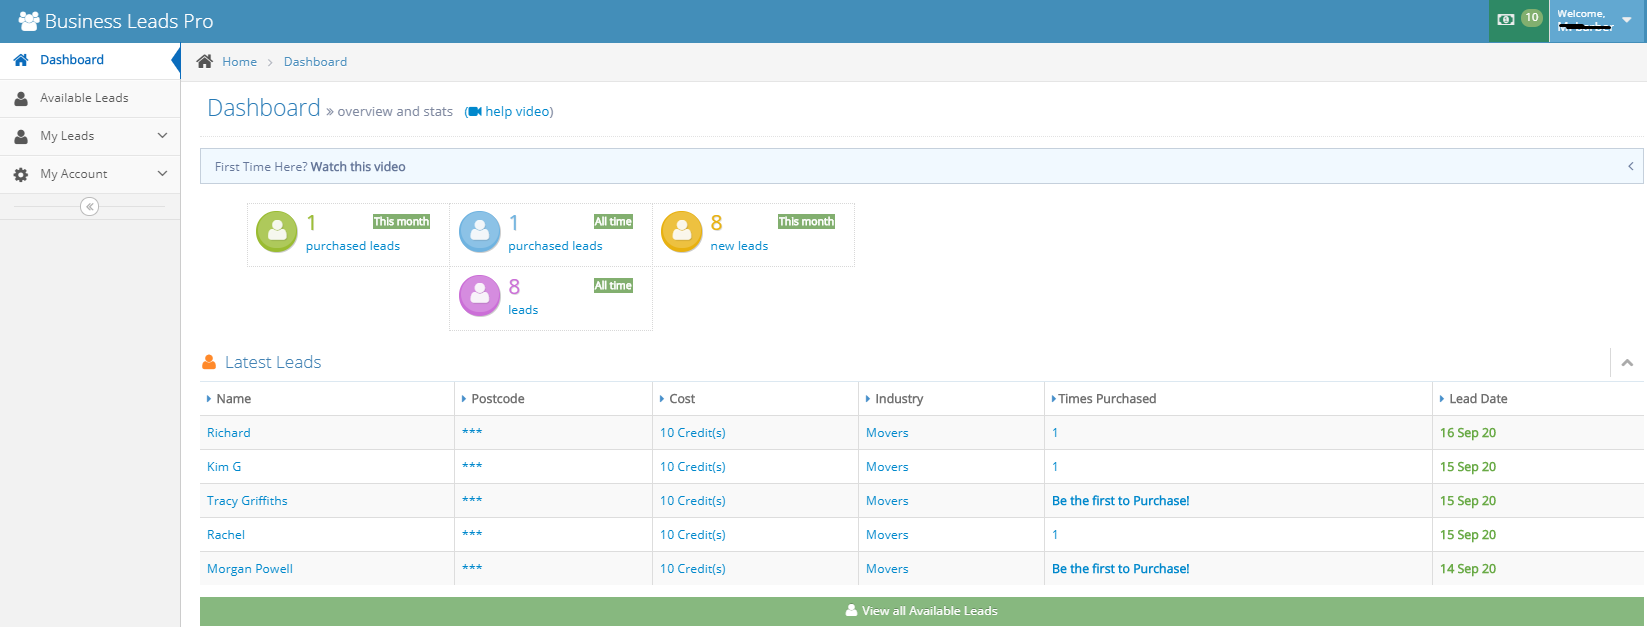Image resolution: width=1647 pixels, height=627 pixels.
Task: Click the My Account gear icon
Action: (x=21, y=174)
